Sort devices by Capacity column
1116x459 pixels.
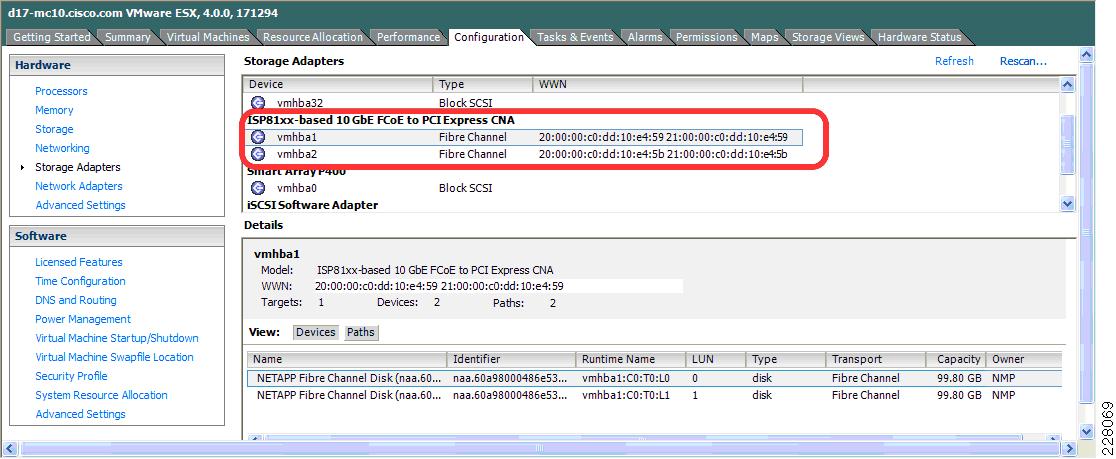pos(956,359)
